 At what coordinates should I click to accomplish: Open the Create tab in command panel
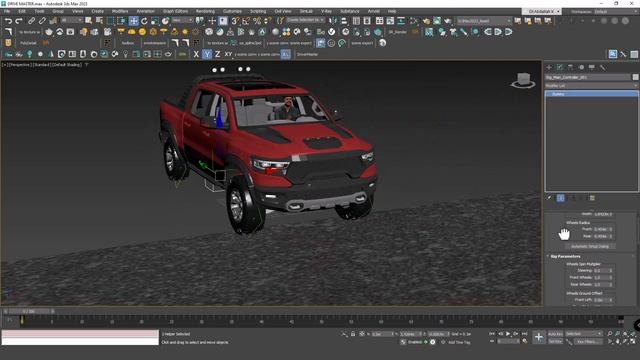click(549, 67)
